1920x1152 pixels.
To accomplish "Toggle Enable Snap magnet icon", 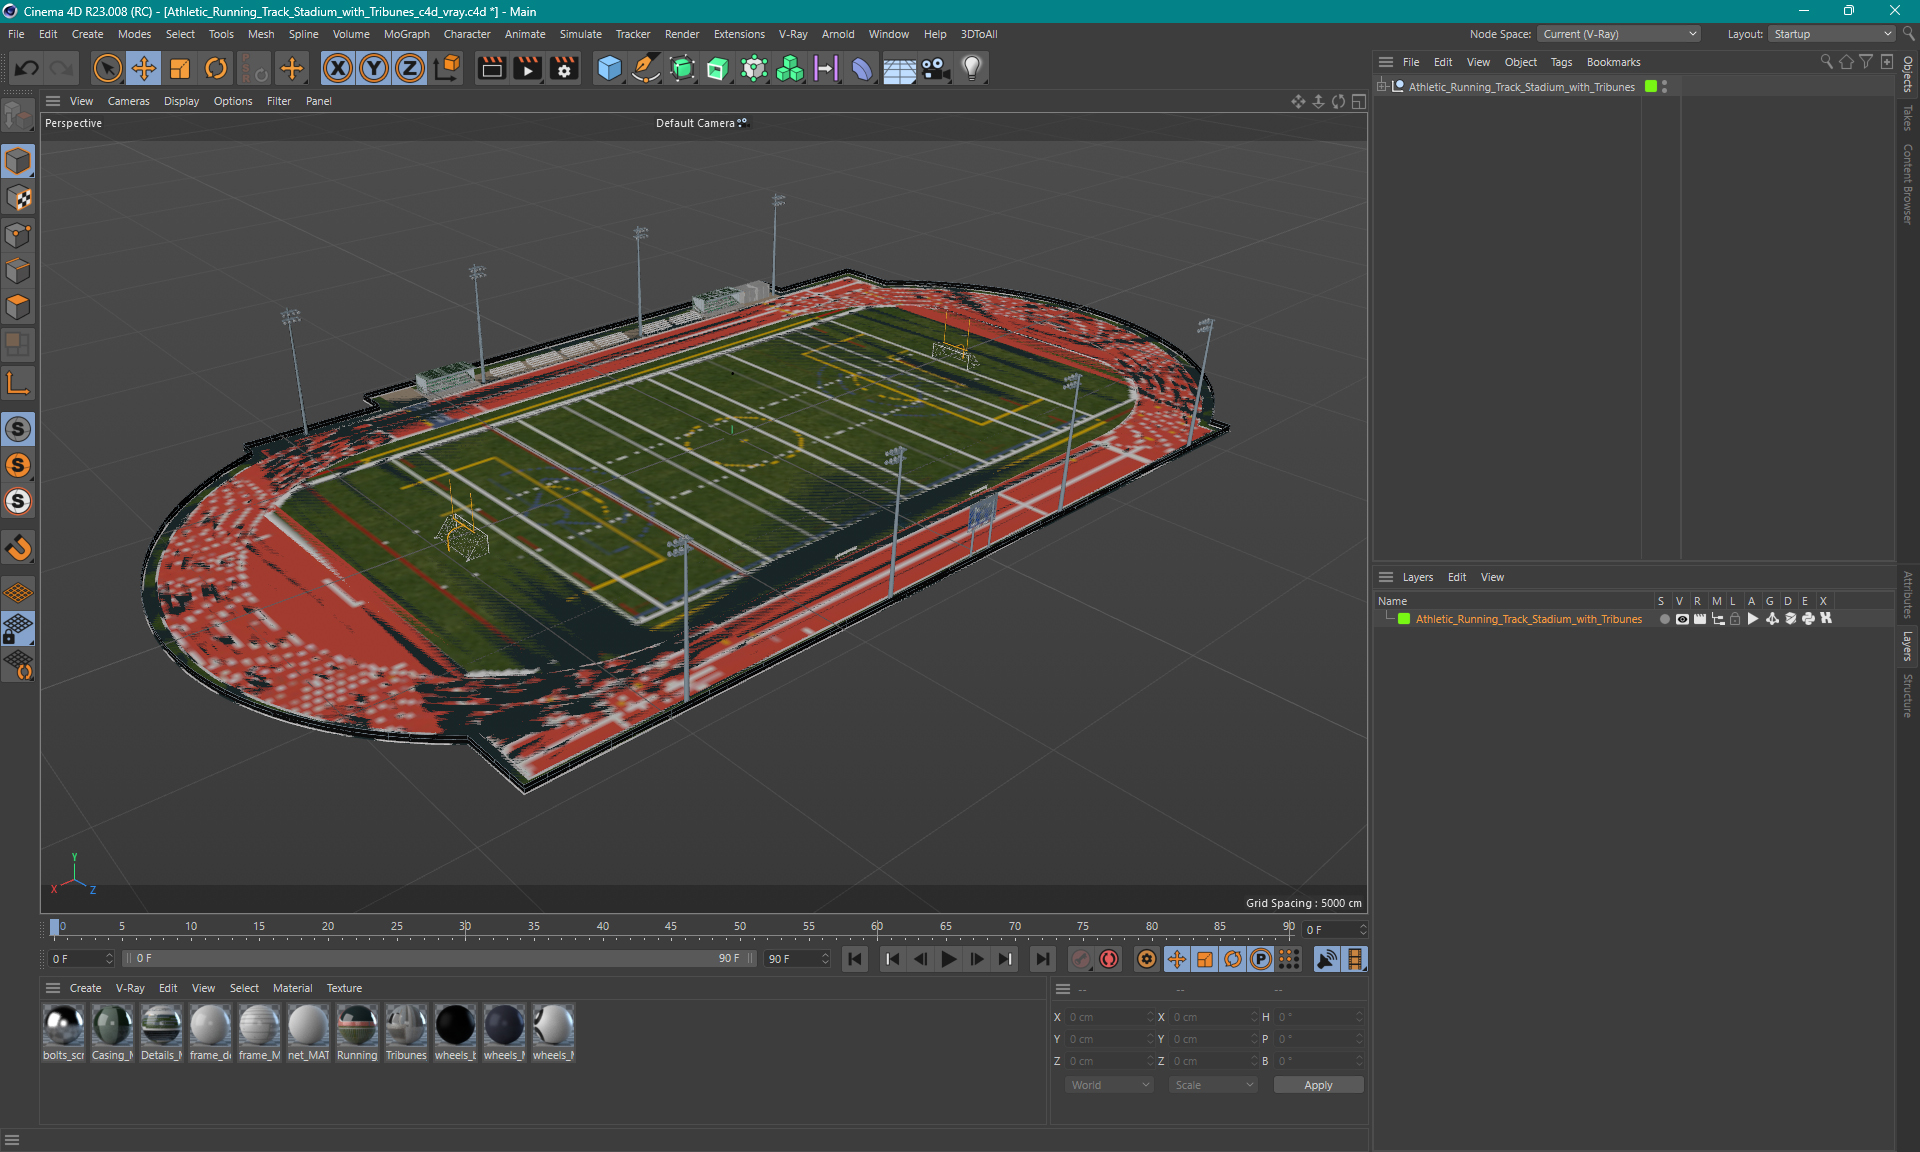I will tap(18, 548).
